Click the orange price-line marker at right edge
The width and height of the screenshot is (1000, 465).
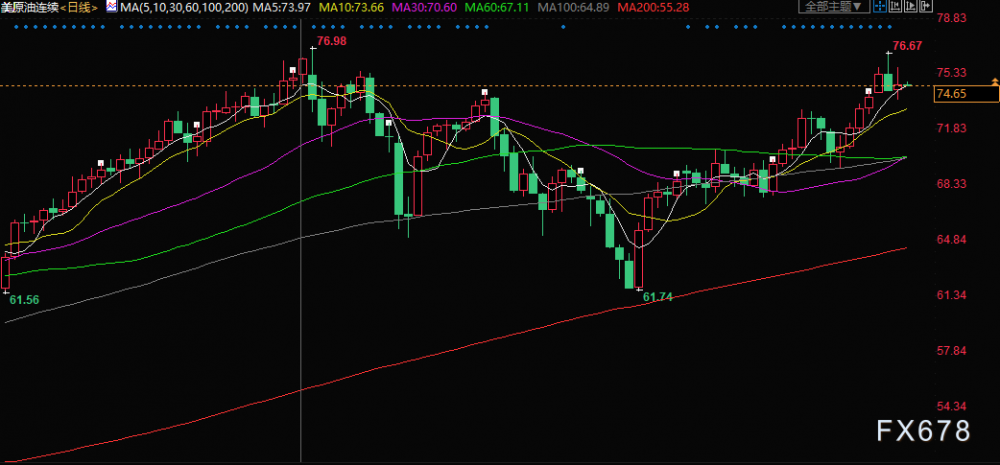[x=995, y=81]
